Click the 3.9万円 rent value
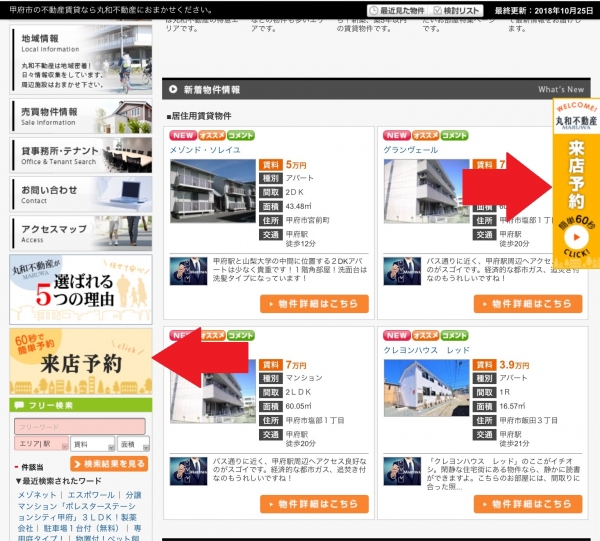 point(514,365)
